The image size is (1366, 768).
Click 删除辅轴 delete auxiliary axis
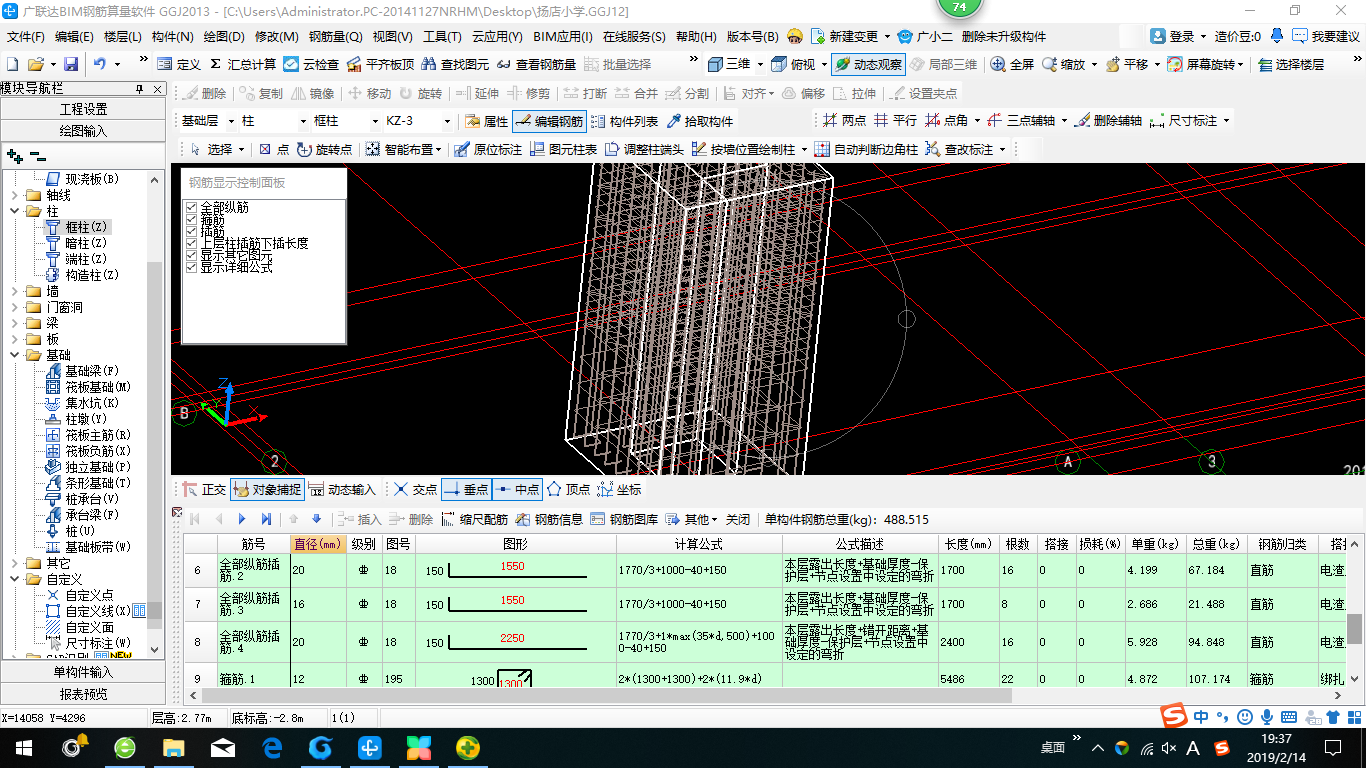coord(1108,120)
